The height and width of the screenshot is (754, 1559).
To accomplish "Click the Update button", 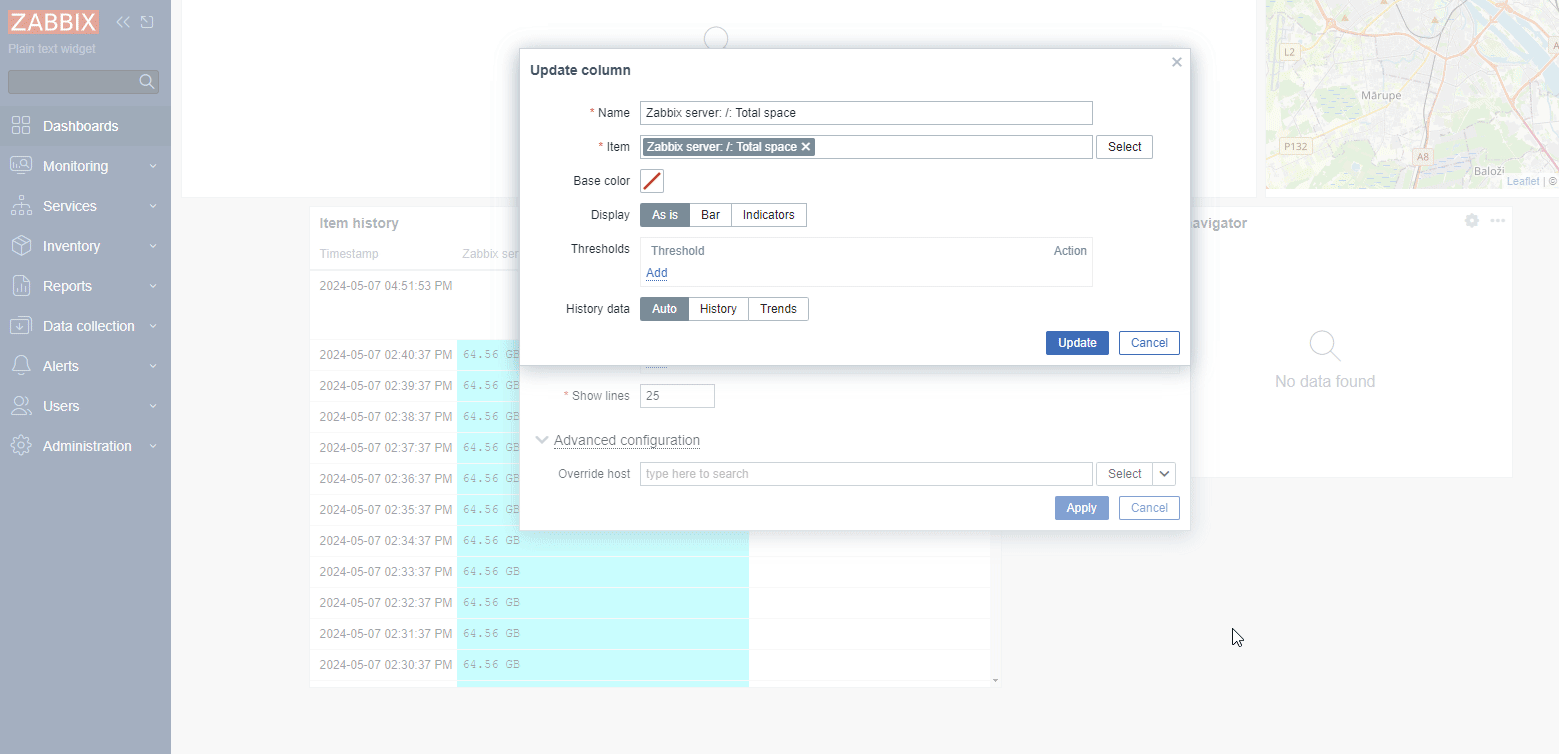I will (x=1077, y=343).
